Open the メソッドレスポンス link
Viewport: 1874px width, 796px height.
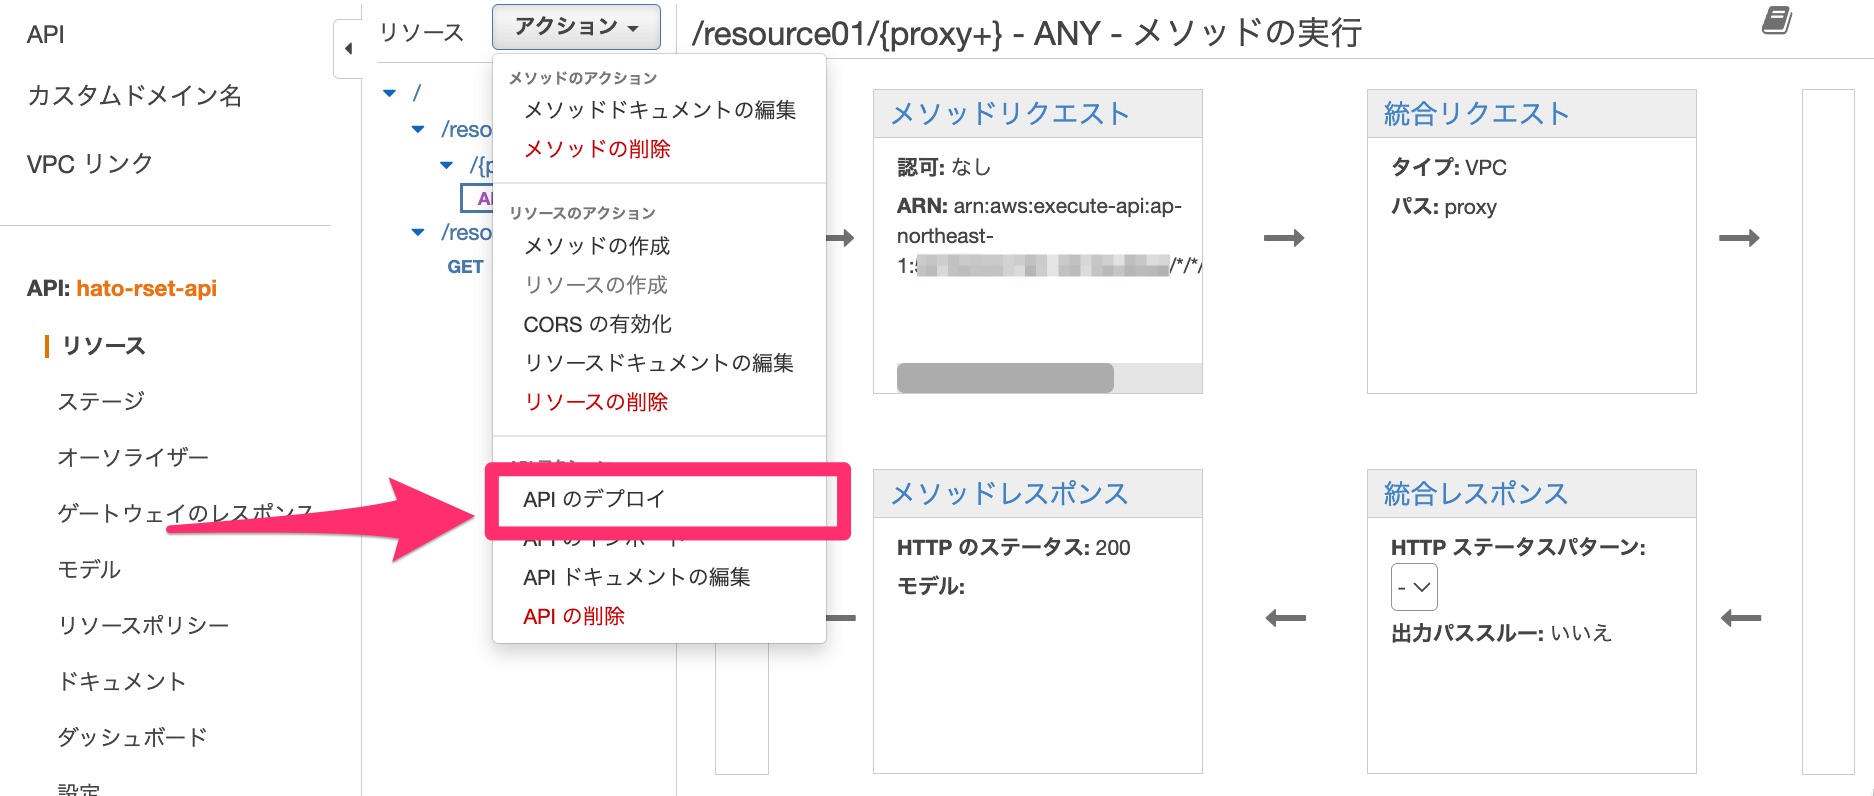tap(1008, 494)
